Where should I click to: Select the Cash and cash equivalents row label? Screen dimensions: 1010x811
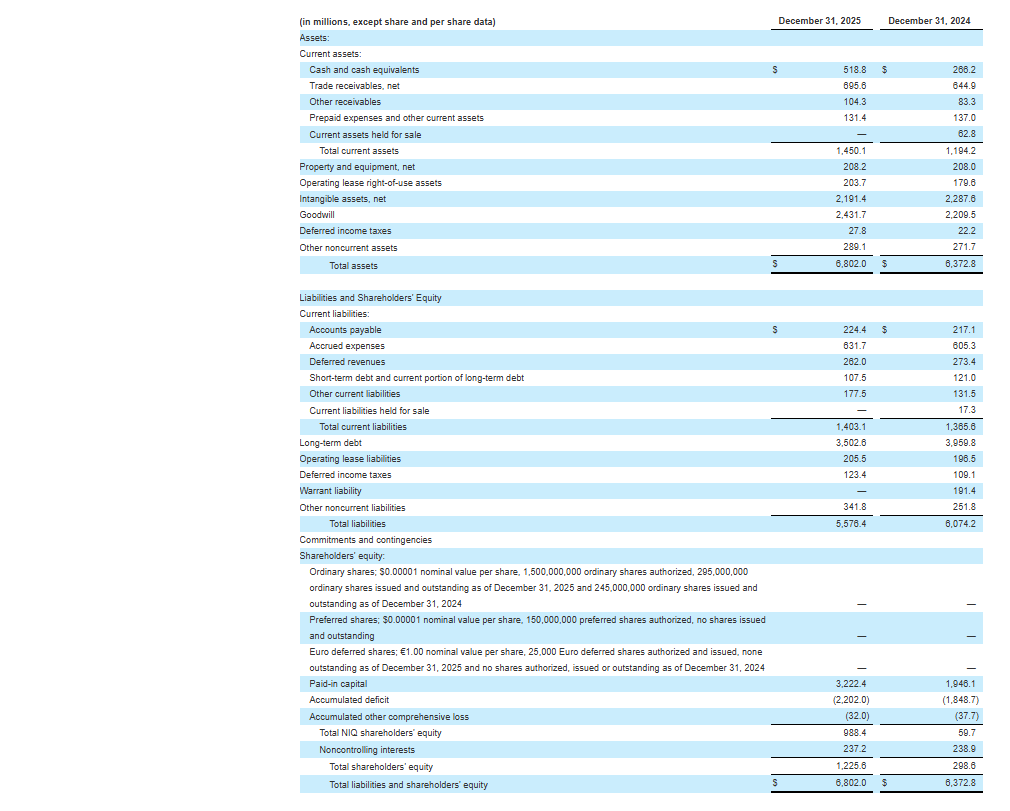coord(364,70)
